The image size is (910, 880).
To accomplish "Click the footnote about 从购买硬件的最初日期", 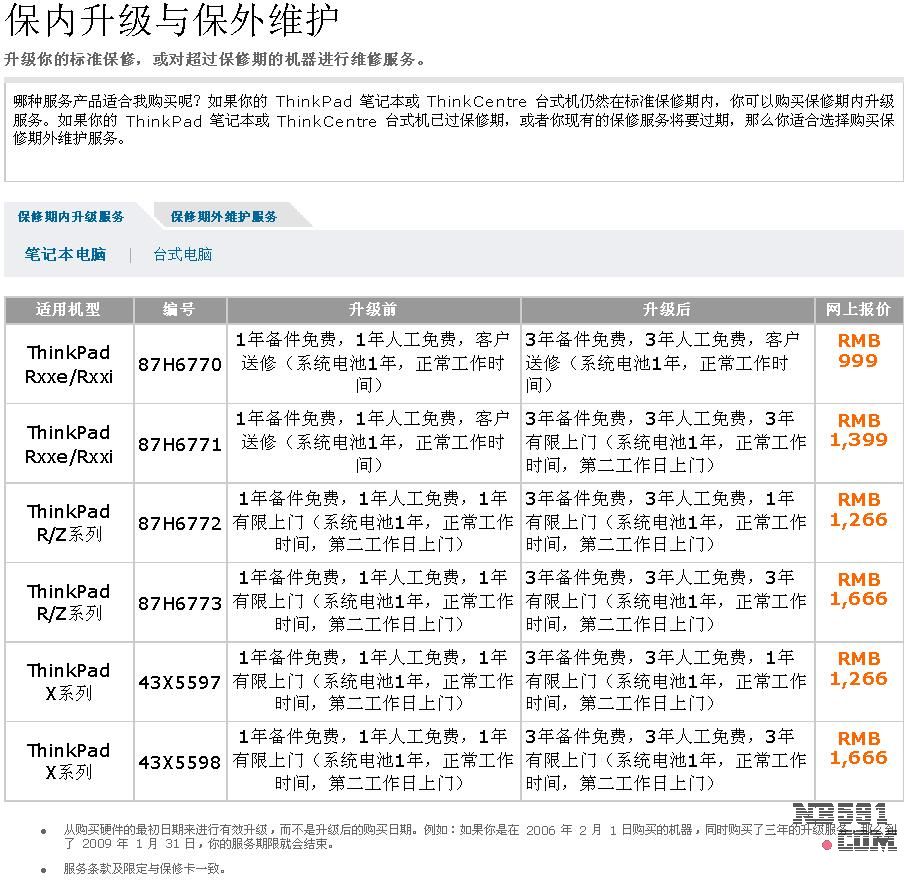I will pos(480,836).
